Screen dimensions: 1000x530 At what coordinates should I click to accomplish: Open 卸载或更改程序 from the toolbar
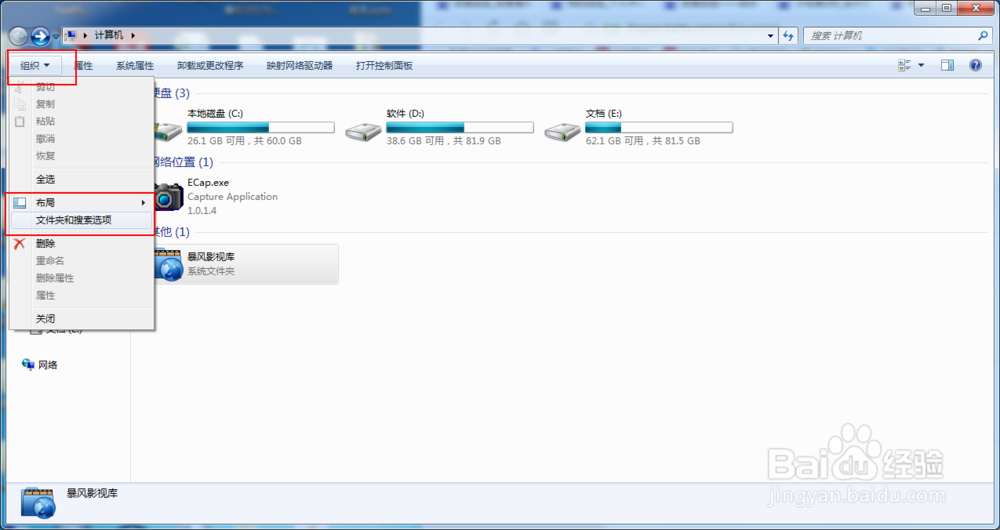pos(210,65)
